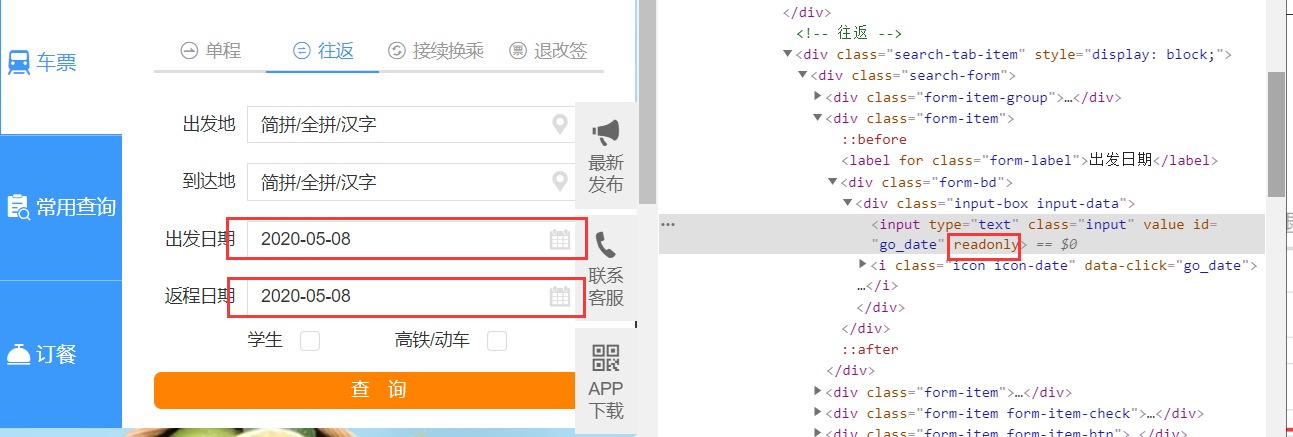This screenshot has height=437, width=1293.
Task: Click the DevTools vertical scrollbar
Action: point(1276,133)
